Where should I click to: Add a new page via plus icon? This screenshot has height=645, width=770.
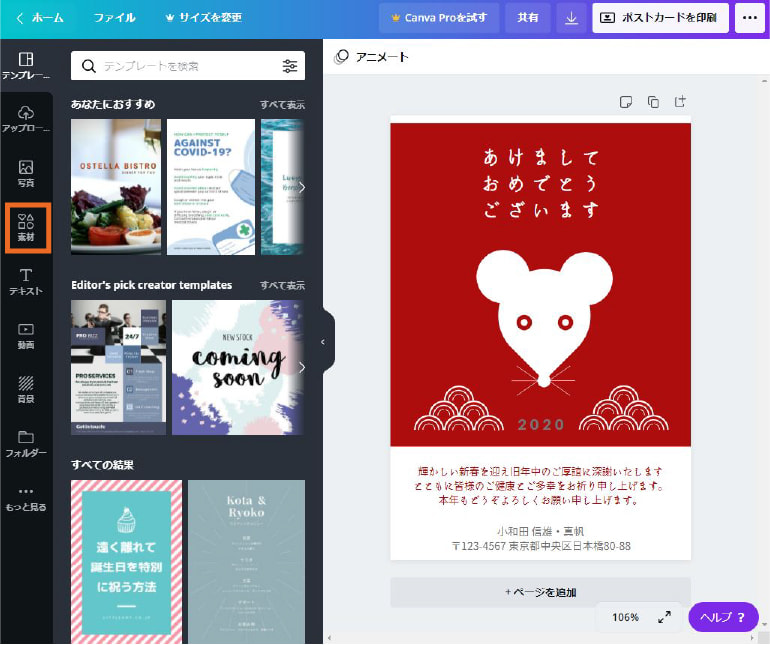pos(680,101)
